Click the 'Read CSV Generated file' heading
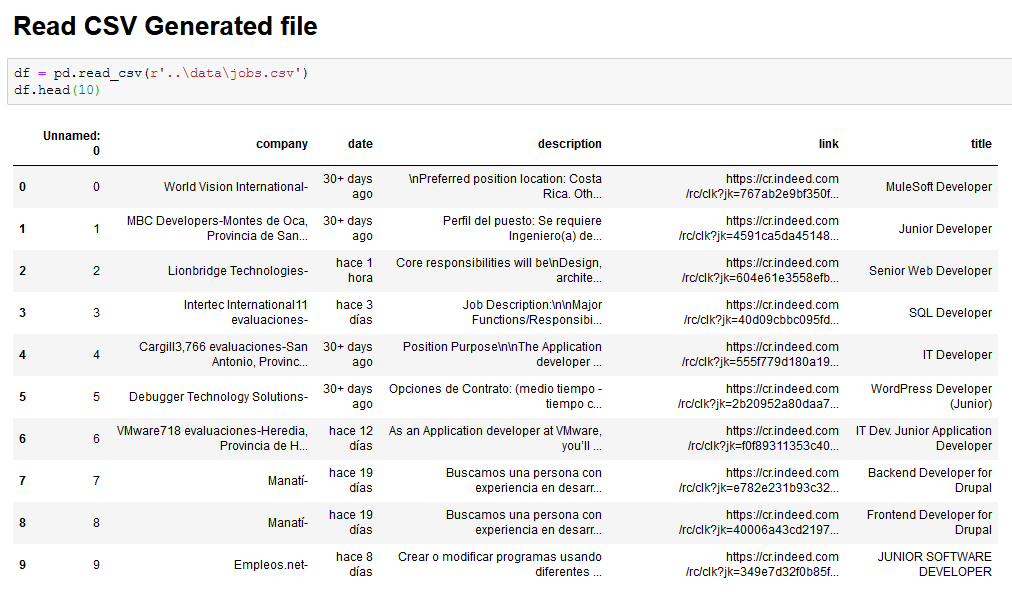Screen dimensions: 1012x592 tap(165, 26)
